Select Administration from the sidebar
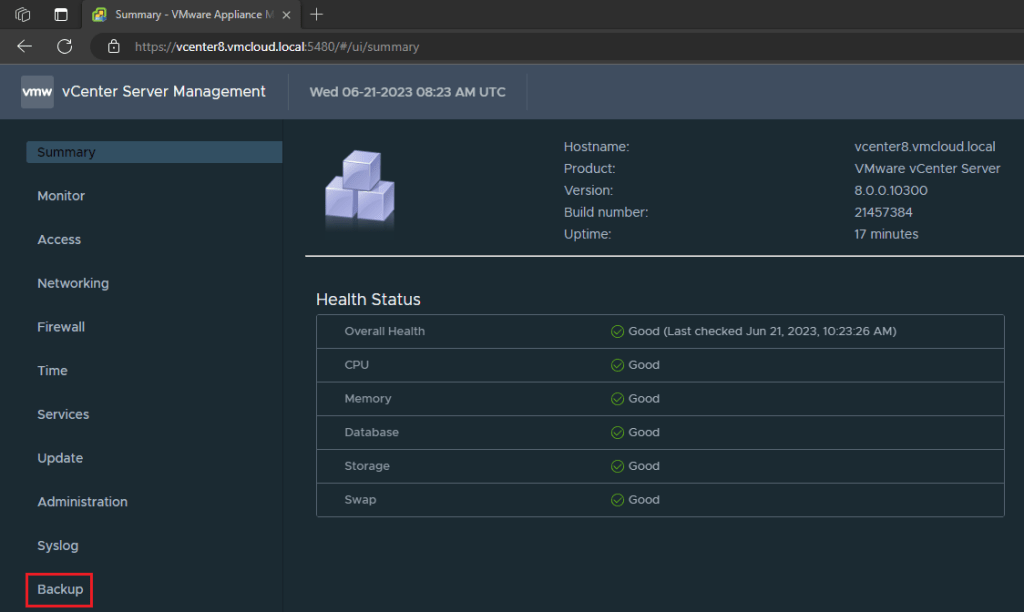1024x612 pixels. click(82, 502)
